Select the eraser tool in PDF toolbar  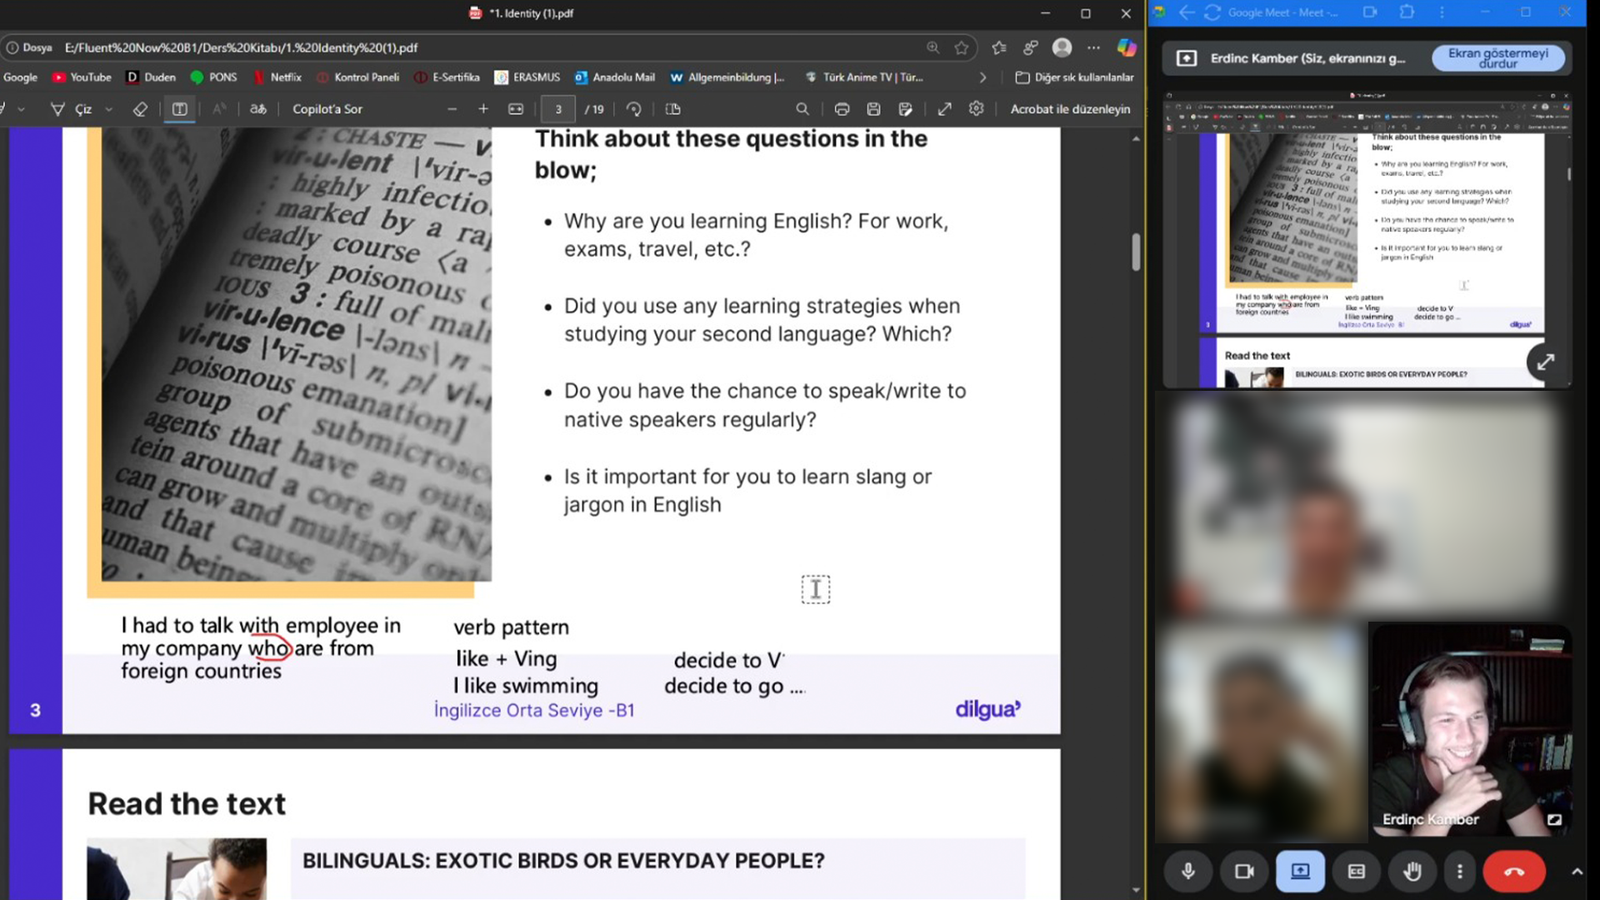tap(140, 109)
